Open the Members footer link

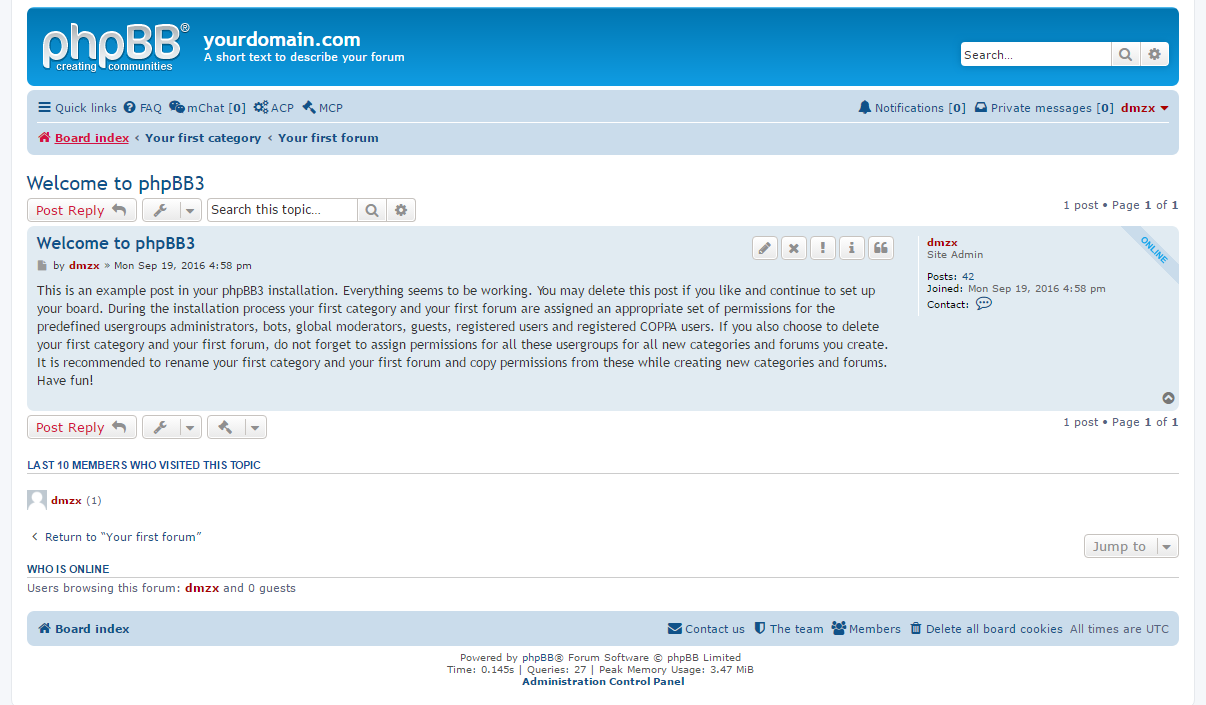click(866, 629)
